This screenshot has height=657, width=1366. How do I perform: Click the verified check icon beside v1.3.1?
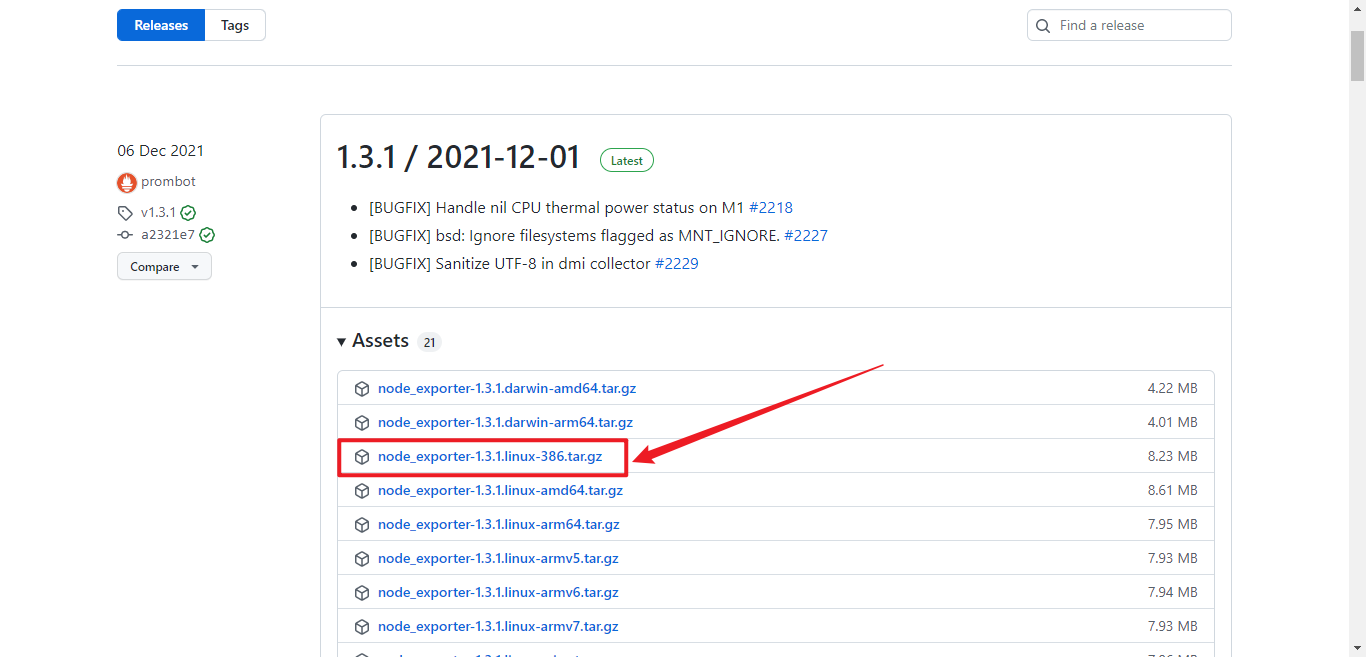(x=188, y=213)
